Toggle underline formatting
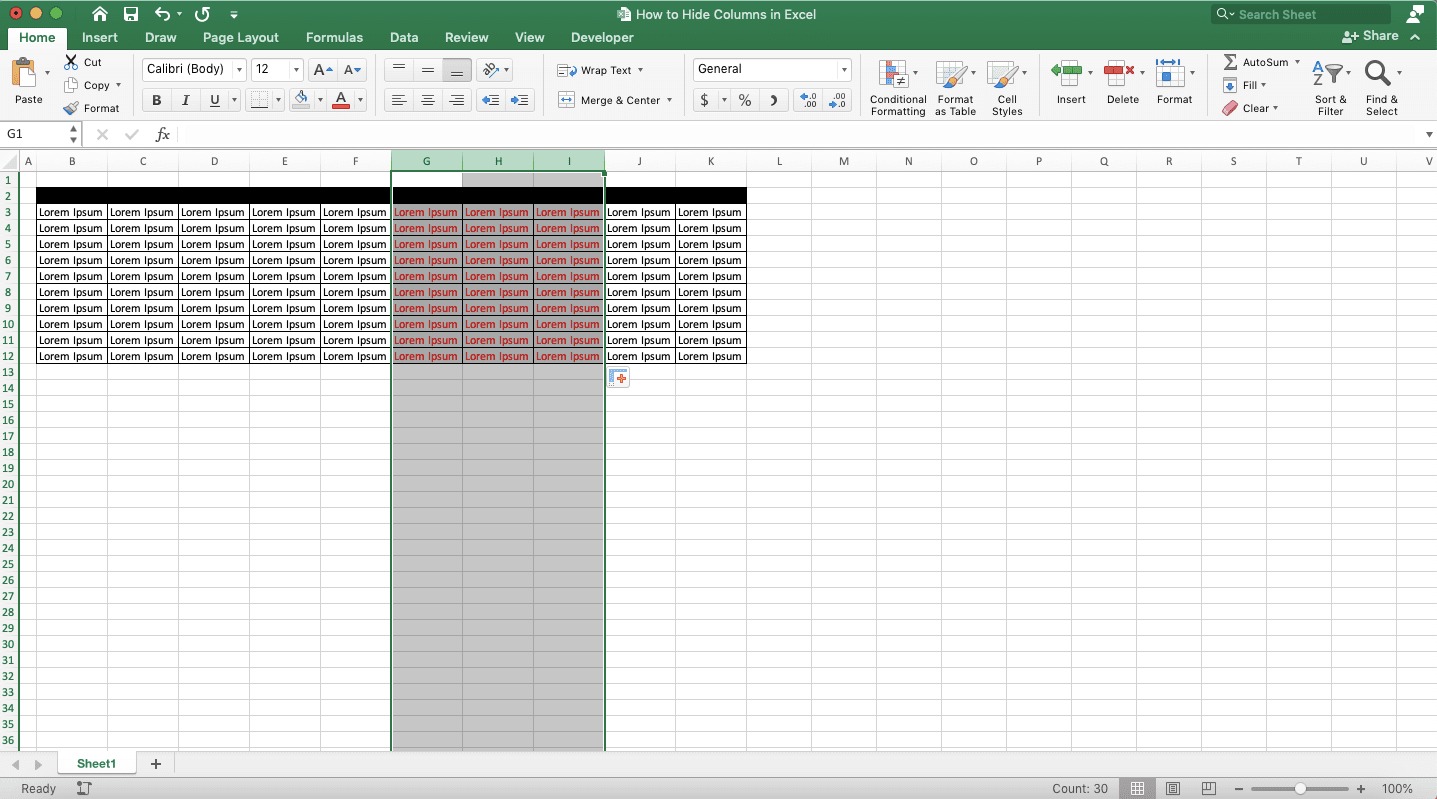 pyautogui.click(x=213, y=100)
